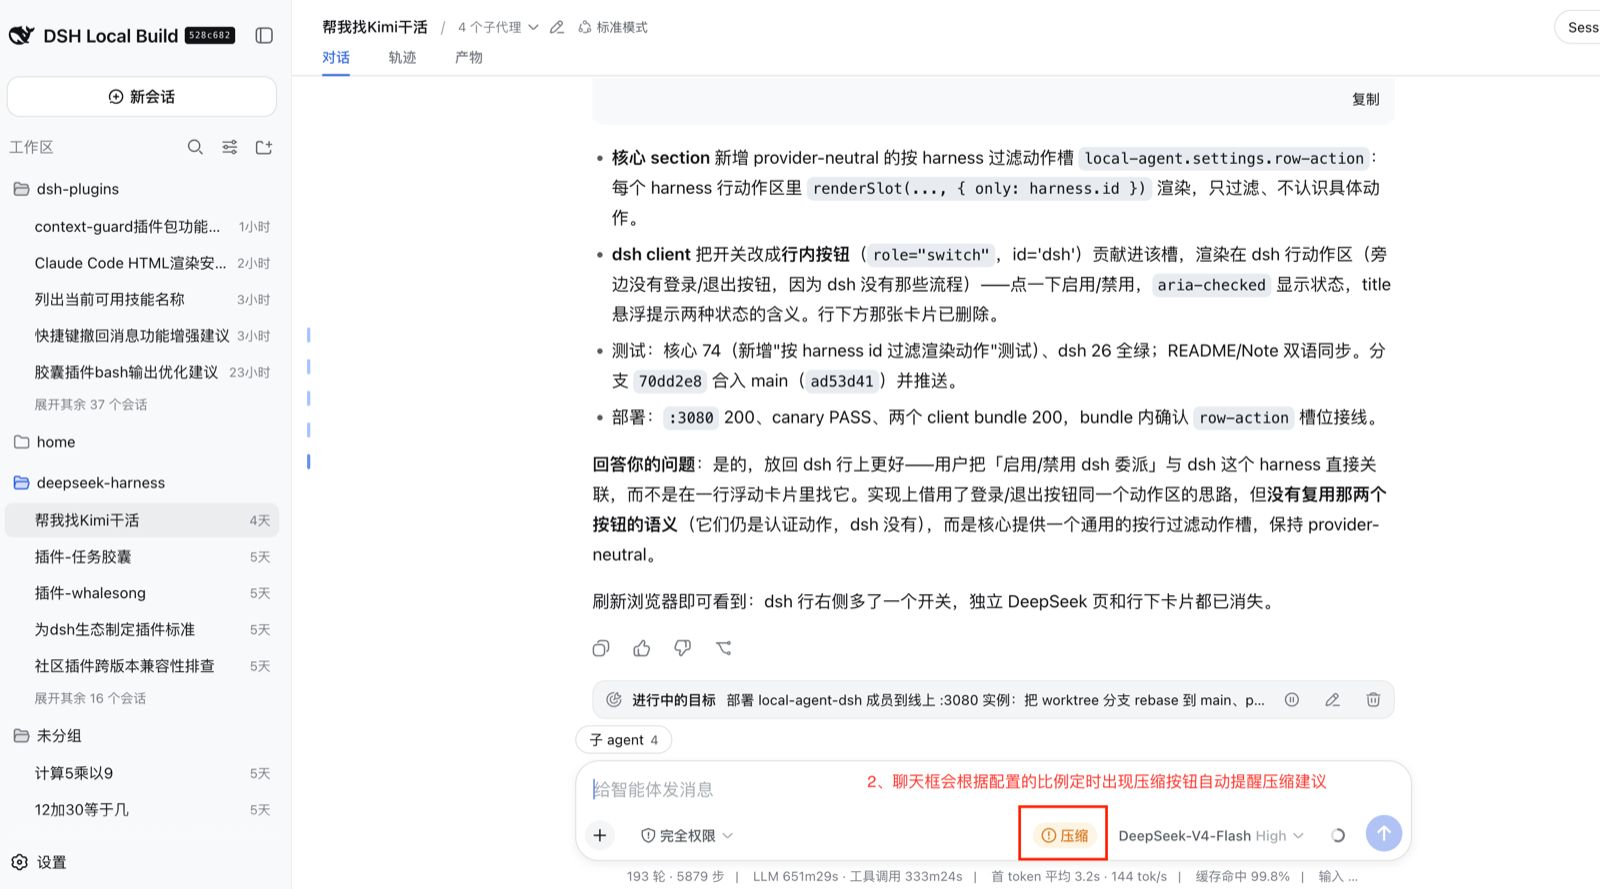Image resolution: width=1600 pixels, height=889 pixels.
Task: Open 插件-任务胶囊 conversation
Action: coord(142,557)
